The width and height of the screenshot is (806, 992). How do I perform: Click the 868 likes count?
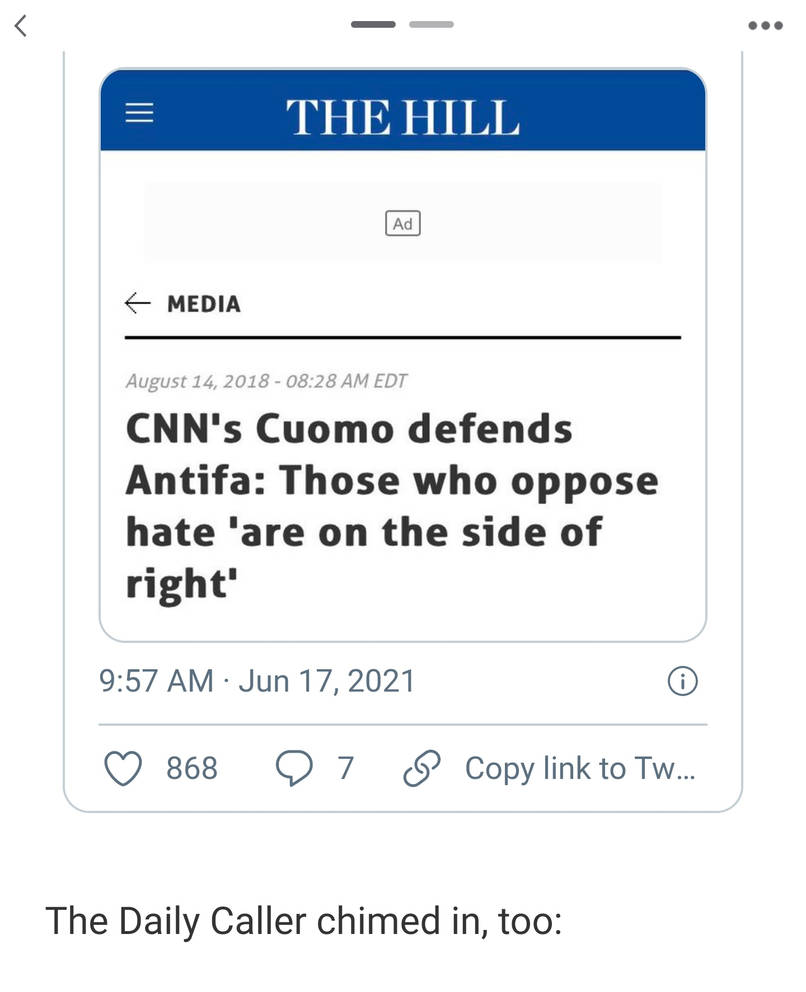pos(192,768)
